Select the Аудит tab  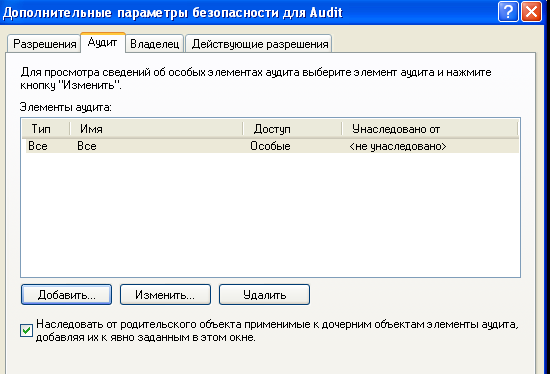pyautogui.click(x=102, y=42)
